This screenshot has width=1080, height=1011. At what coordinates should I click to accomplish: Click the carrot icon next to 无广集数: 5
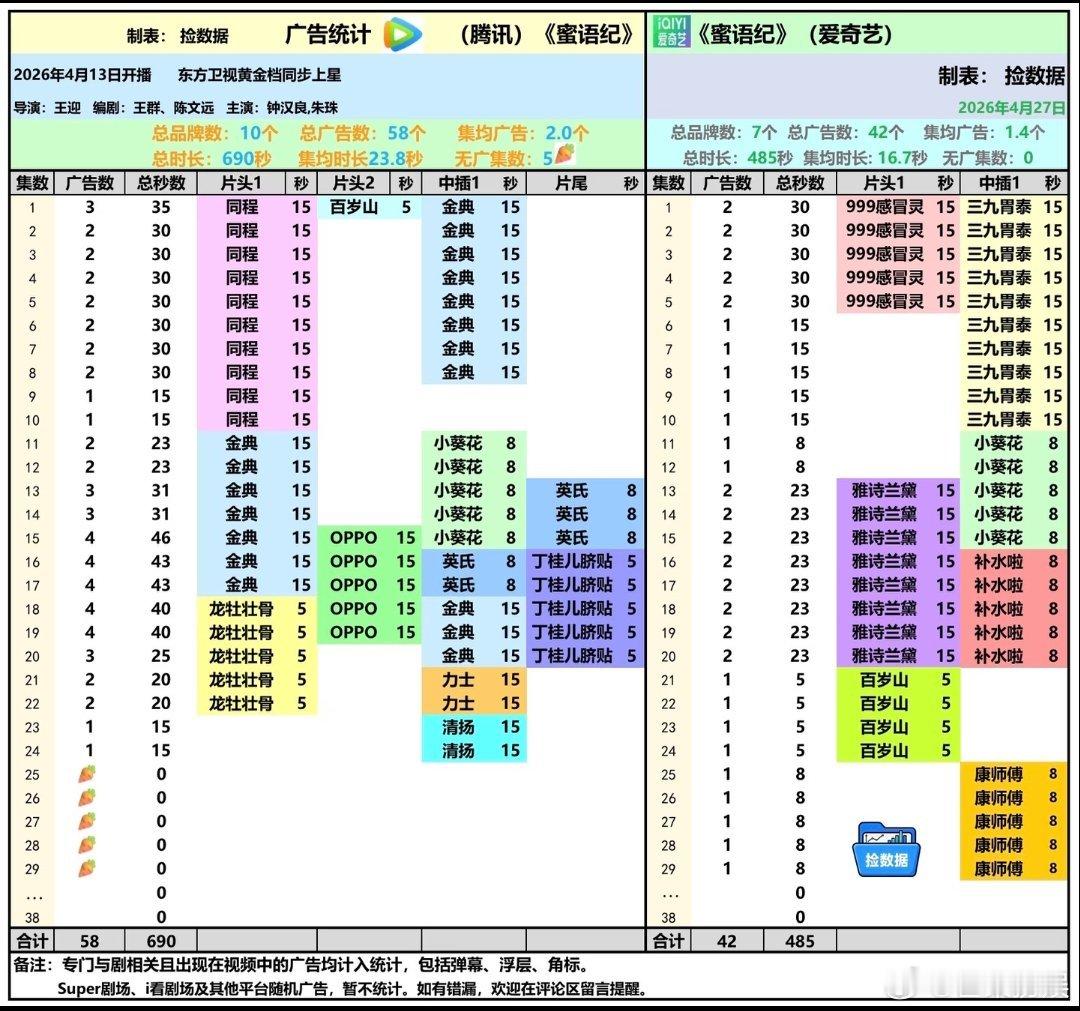click(565, 154)
